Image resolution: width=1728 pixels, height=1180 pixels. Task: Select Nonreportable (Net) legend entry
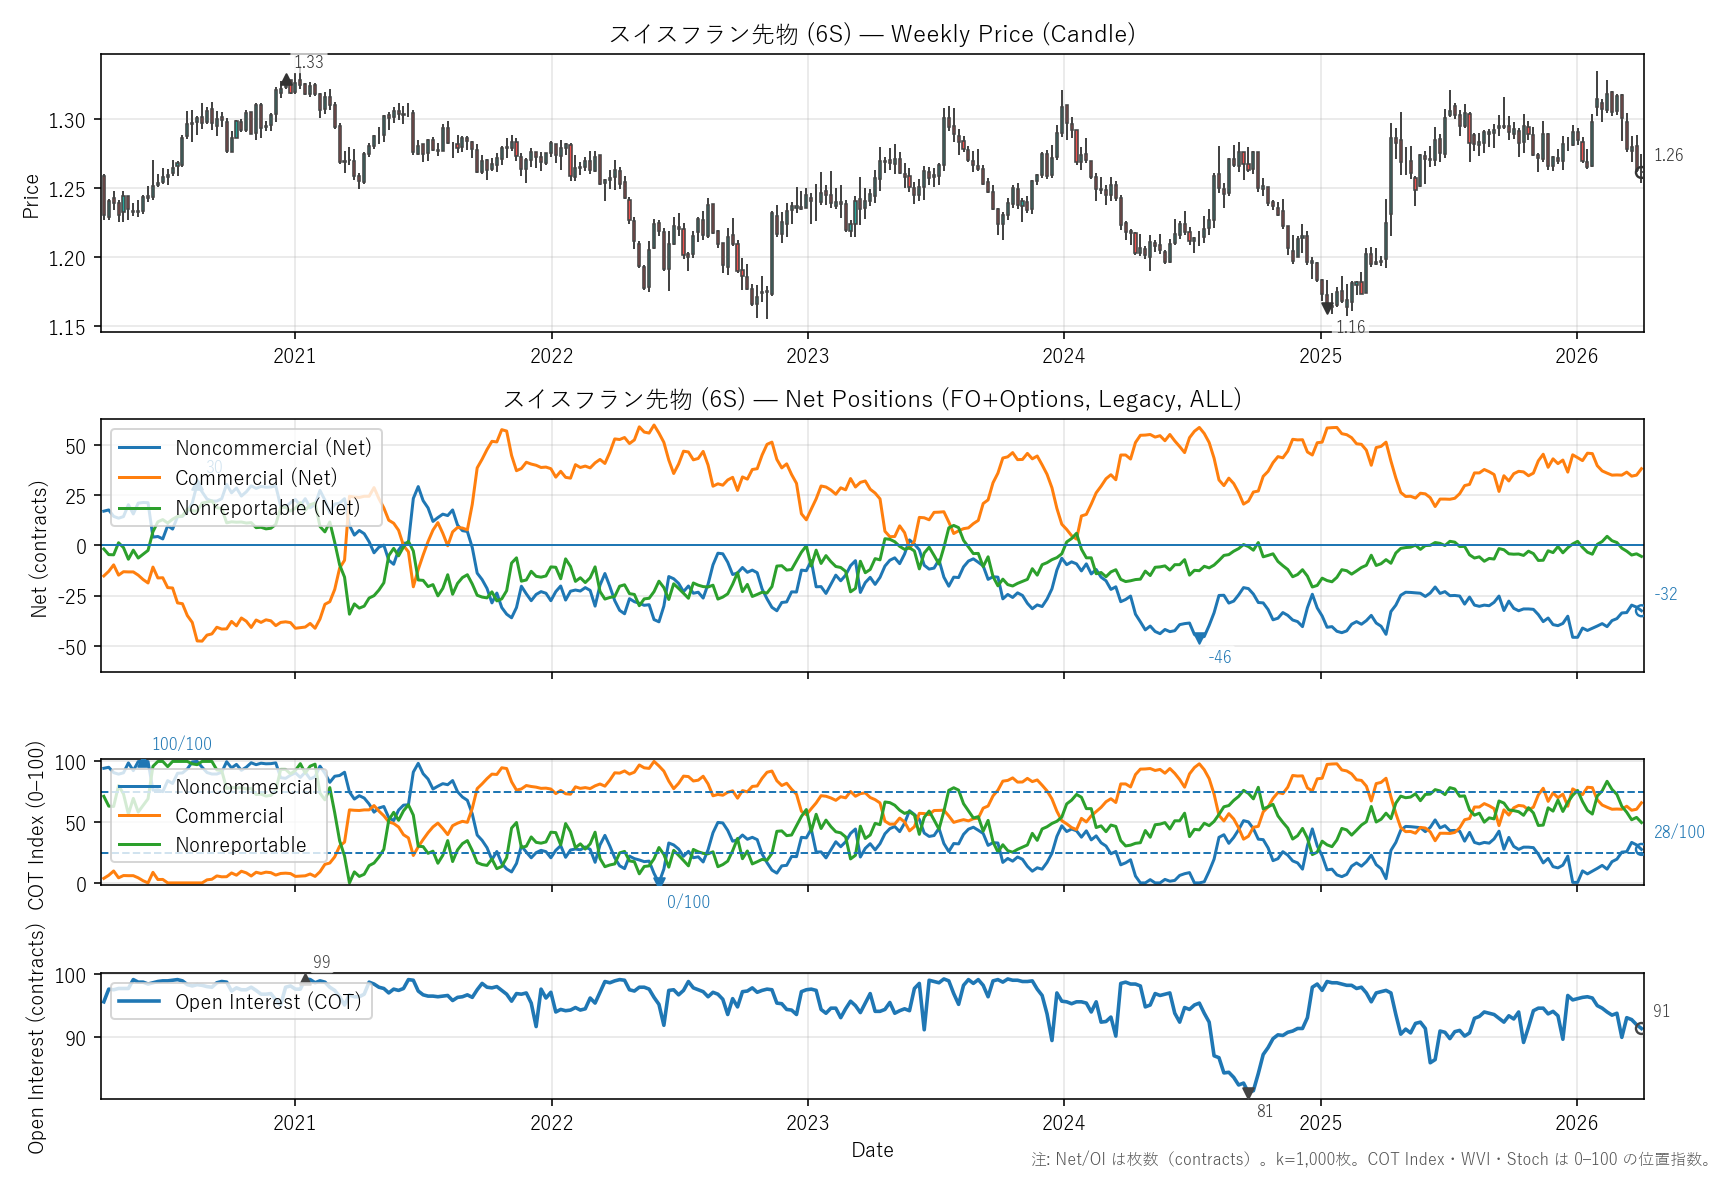pos(267,508)
